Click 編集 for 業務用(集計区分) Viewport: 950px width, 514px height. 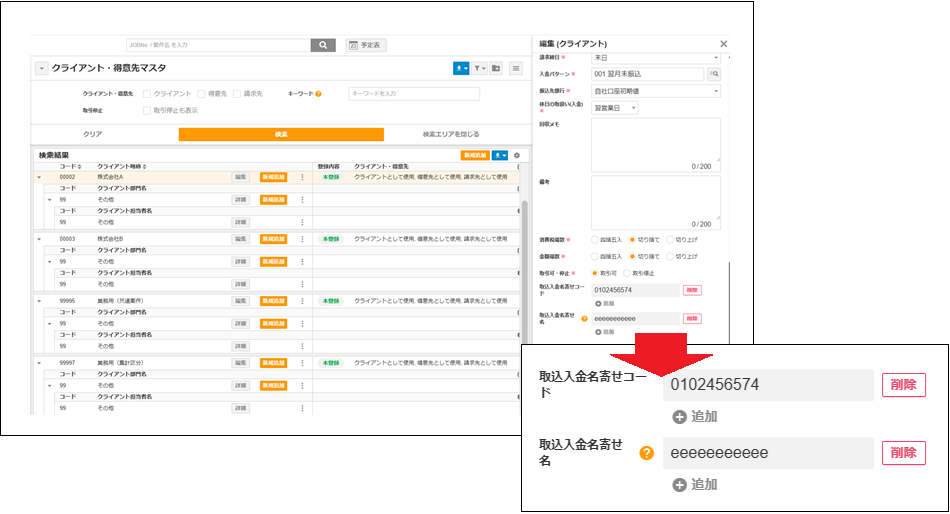pyautogui.click(x=241, y=362)
